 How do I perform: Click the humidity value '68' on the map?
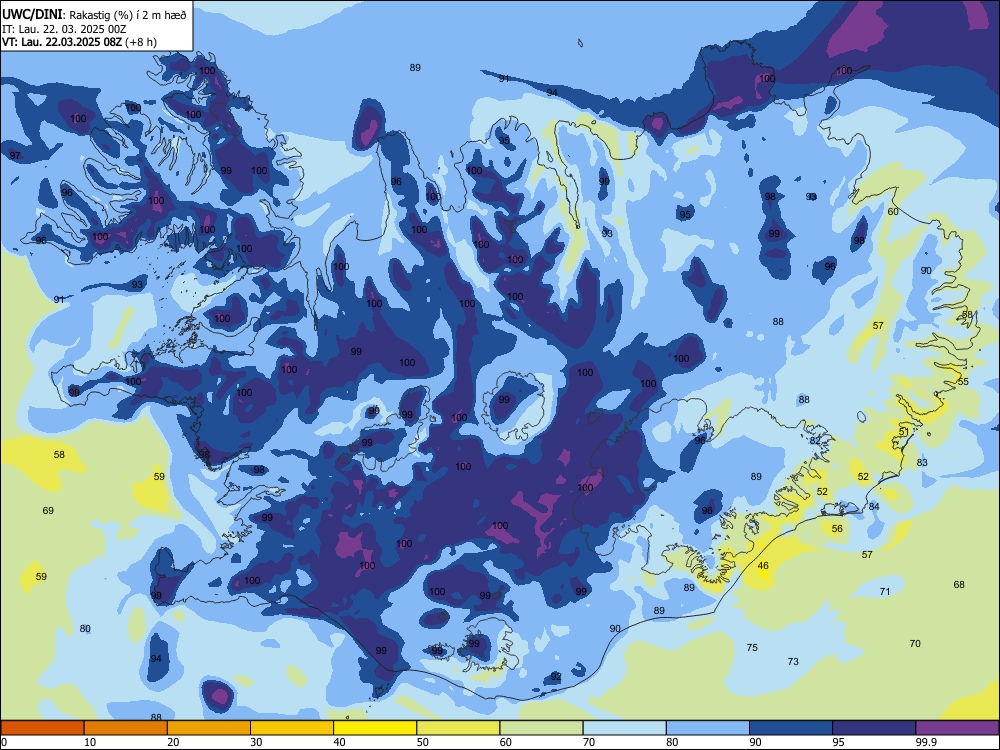tap(959, 584)
